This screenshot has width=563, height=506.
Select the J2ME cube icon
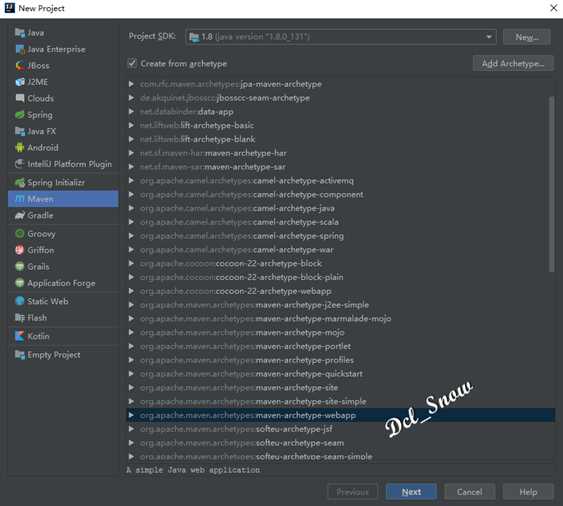coord(20,82)
